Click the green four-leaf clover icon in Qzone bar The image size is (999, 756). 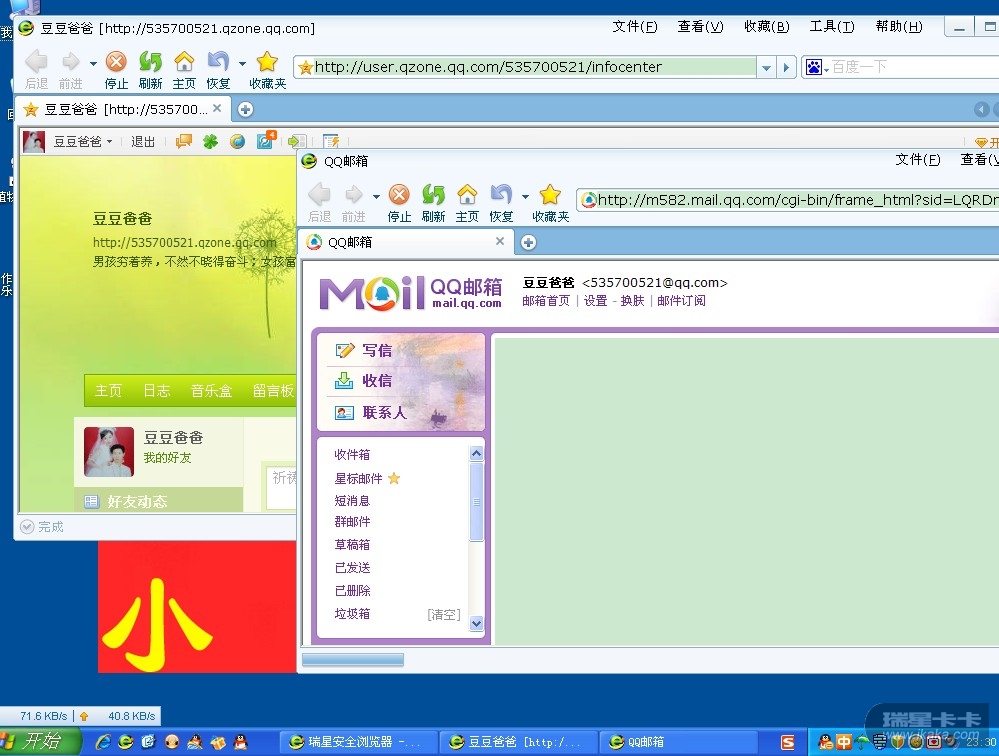(210, 141)
